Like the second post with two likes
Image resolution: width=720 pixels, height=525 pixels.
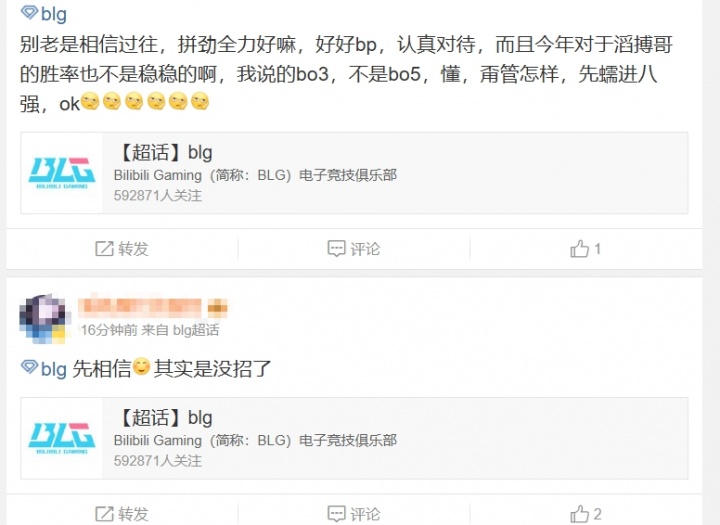[585, 514]
